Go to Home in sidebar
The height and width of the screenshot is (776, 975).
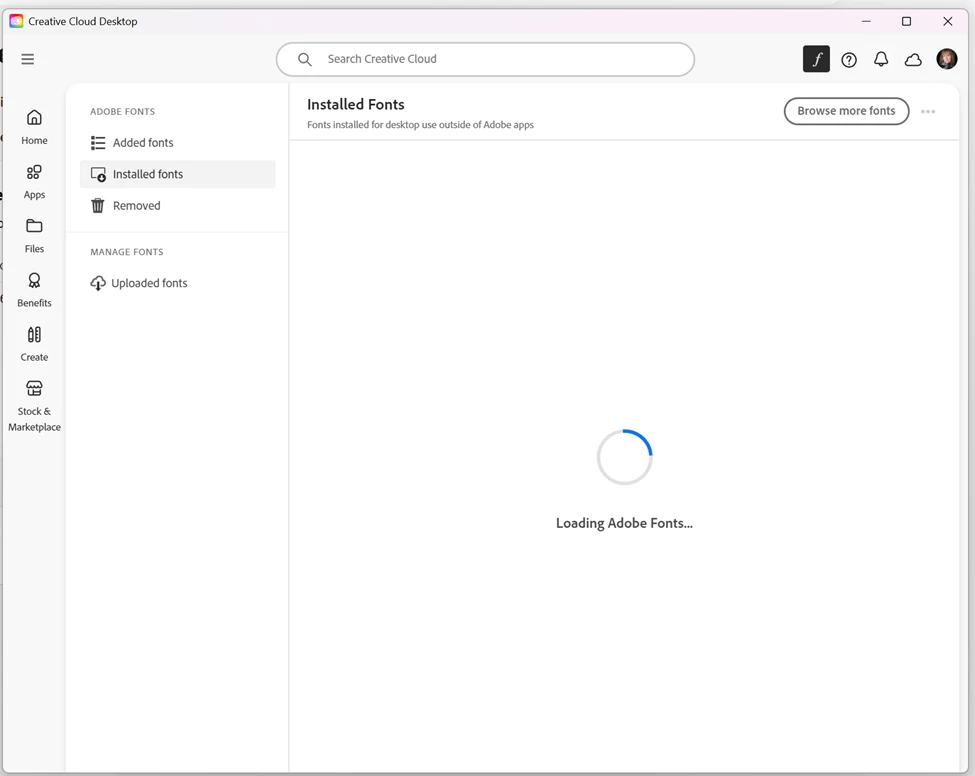pyautogui.click(x=34, y=127)
